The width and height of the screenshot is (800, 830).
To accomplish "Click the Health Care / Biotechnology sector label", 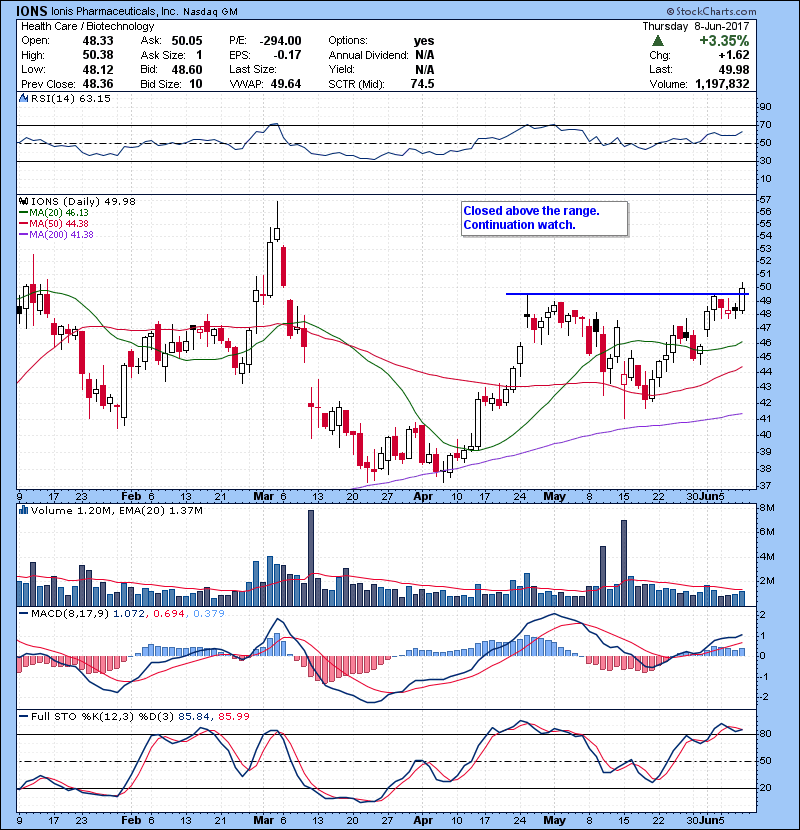I will tap(87, 26).
